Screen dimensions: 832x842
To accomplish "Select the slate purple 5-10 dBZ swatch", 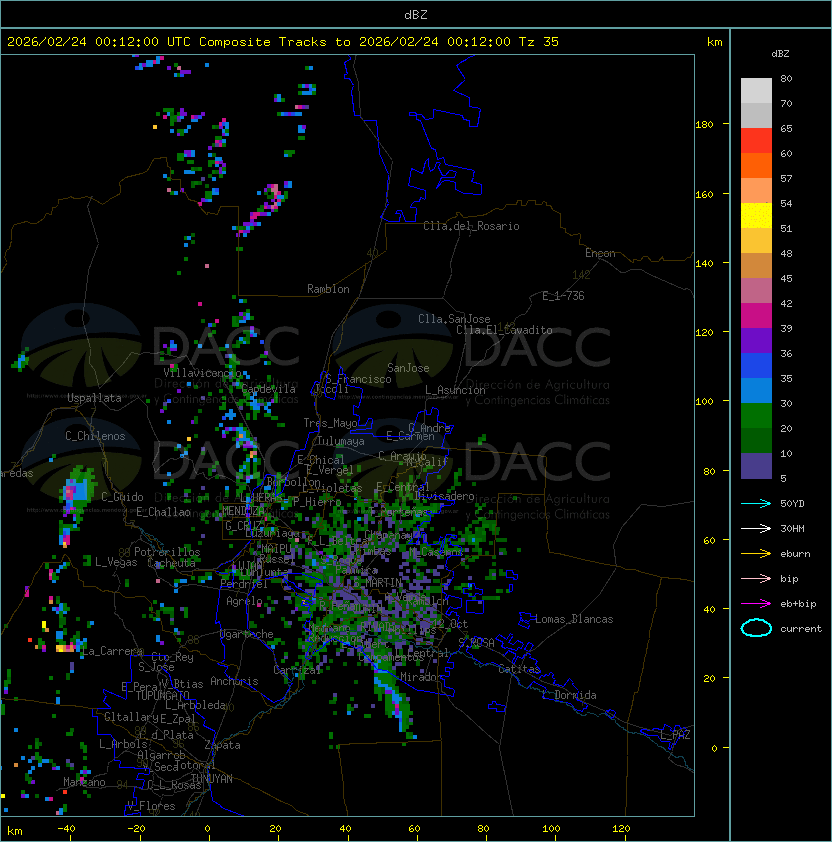I will 756,466.
